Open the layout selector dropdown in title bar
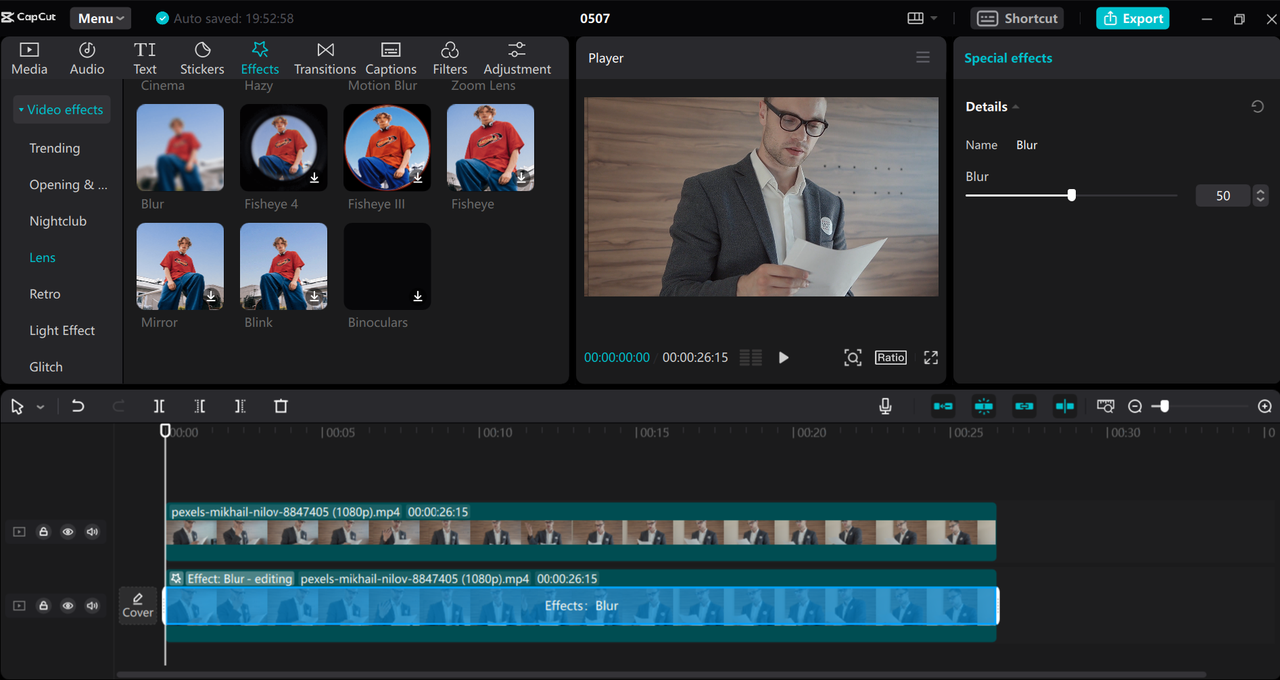 922,18
